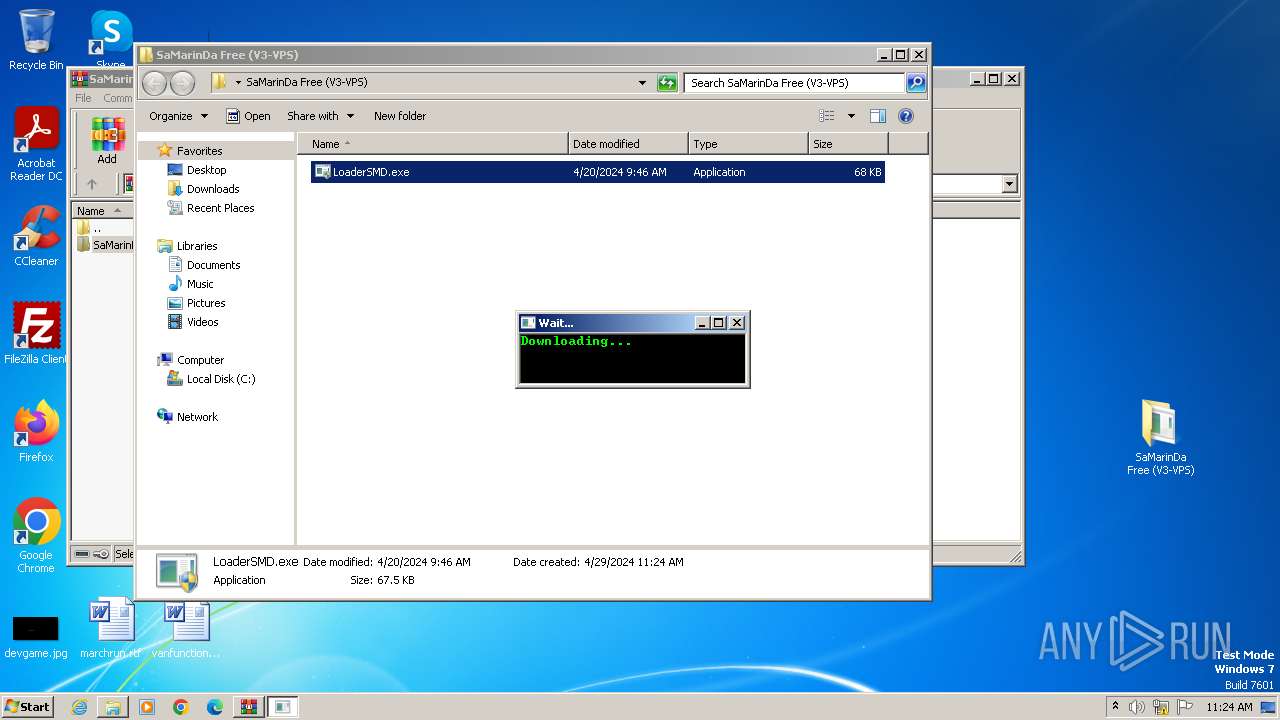The width and height of the screenshot is (1280, 720).
Task: Click the search magnifier icon in Explorer
Action: click(915, 83)
